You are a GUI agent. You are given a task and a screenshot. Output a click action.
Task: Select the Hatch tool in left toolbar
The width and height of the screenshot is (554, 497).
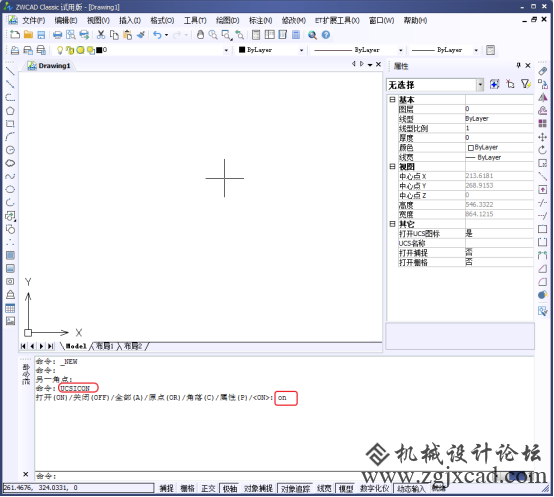pyautogui.click(x=10, y=255)
